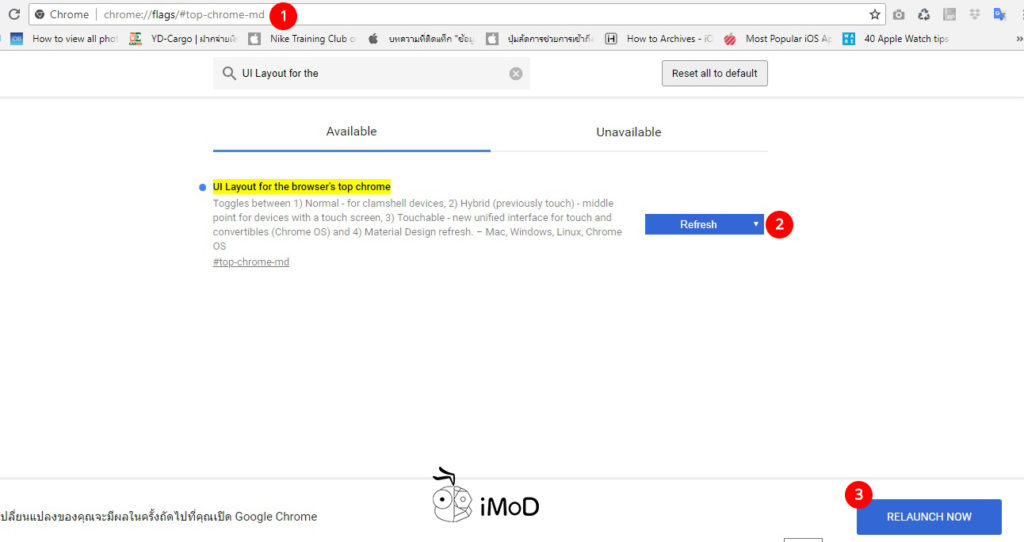Viewport: 1024px width, 542px height.
Task: Open the Apple-logo Thai article bookmark
Action: pos(421,39)
